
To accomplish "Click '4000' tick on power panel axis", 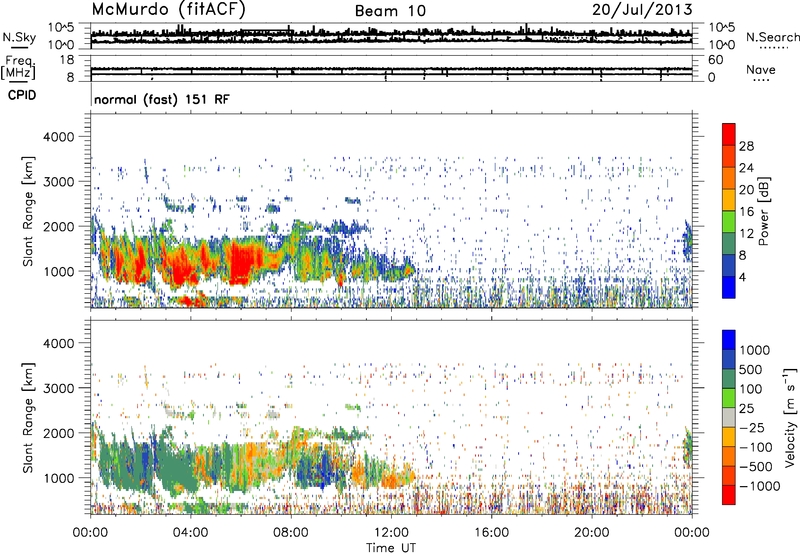I will point(58,137).
